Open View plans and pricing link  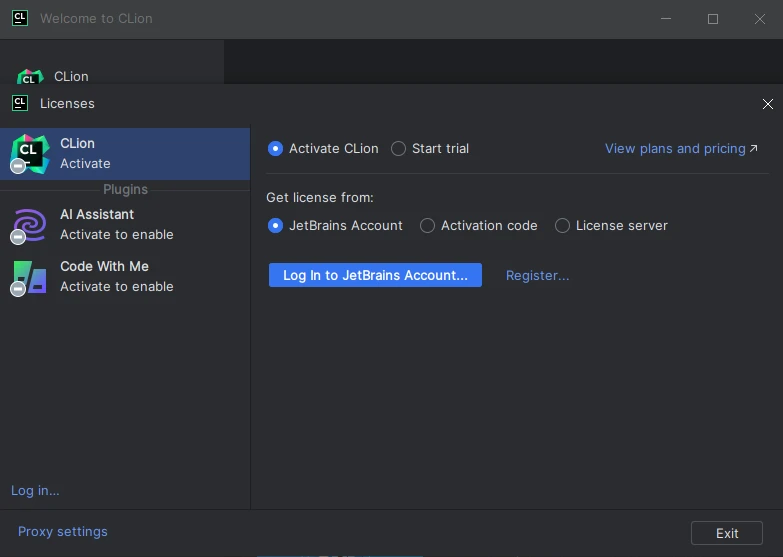(x=675, y=149)
